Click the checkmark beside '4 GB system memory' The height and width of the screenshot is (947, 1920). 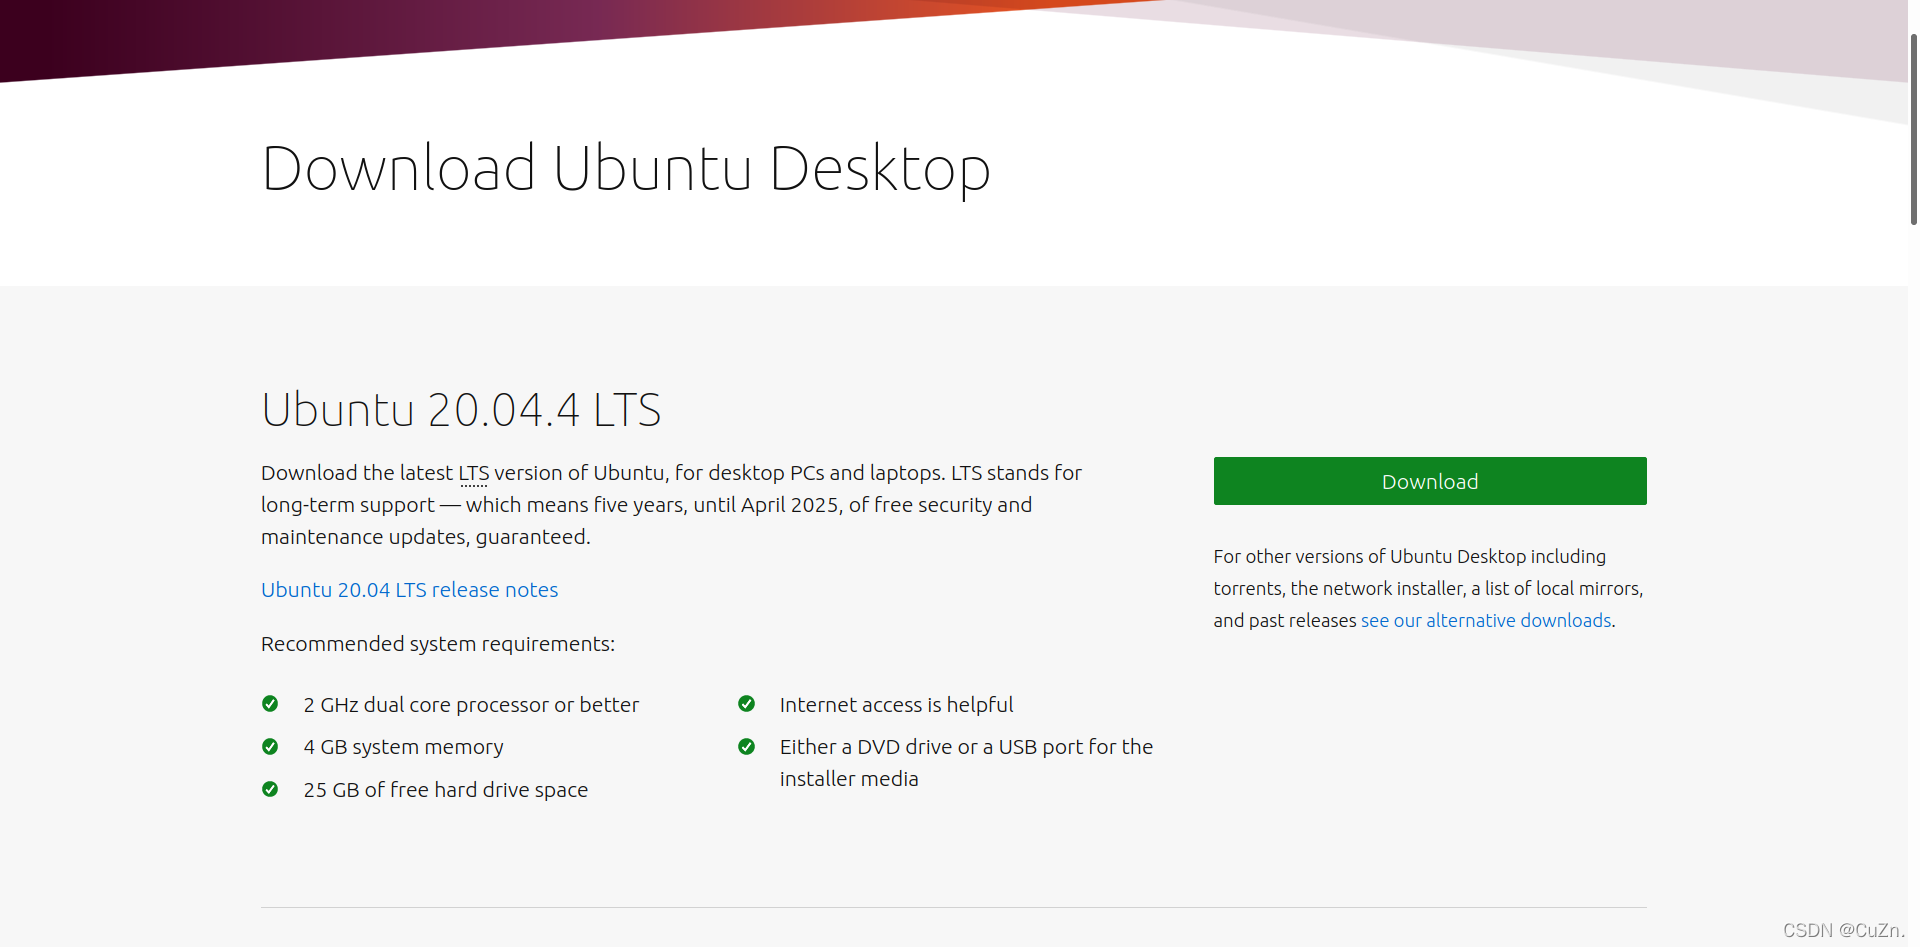pos(270,747)
